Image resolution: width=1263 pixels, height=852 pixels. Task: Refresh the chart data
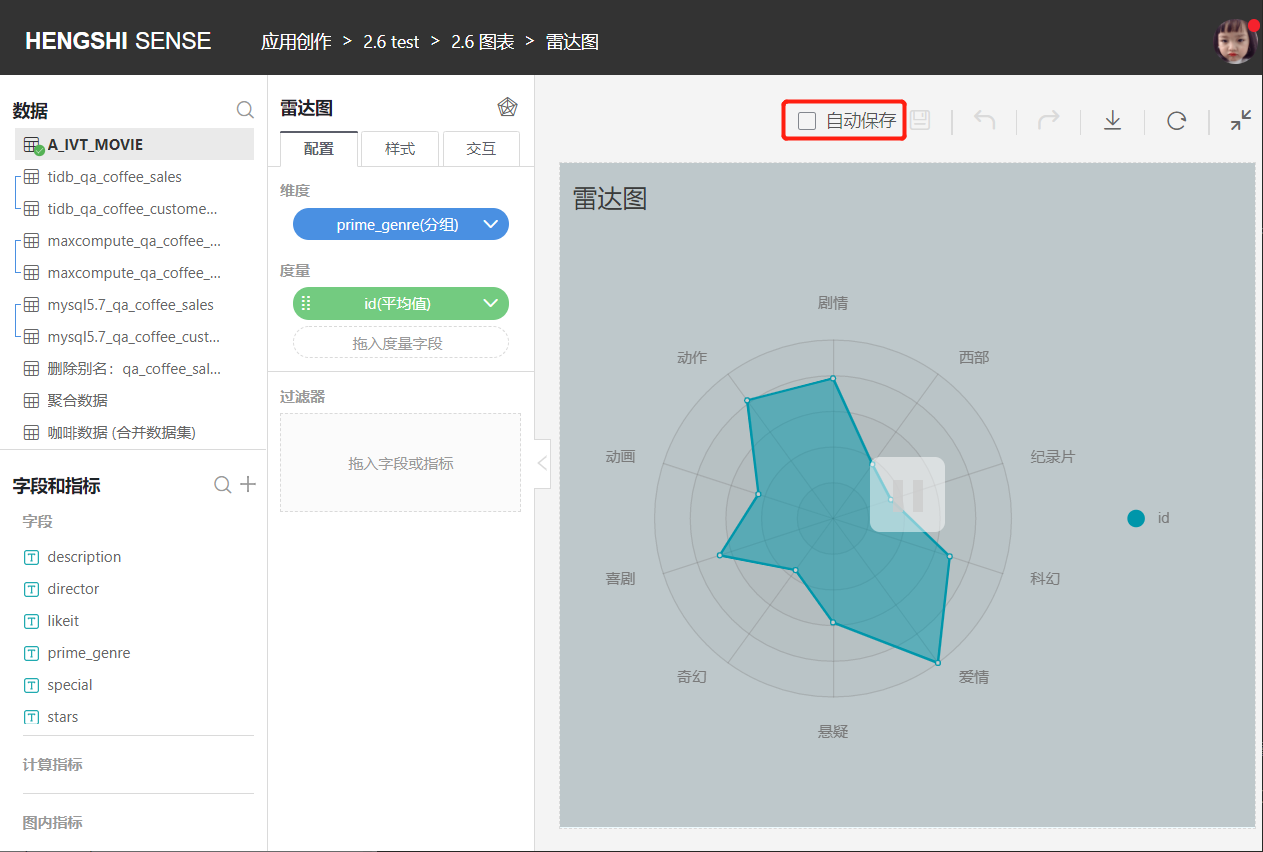(1176, 121)
